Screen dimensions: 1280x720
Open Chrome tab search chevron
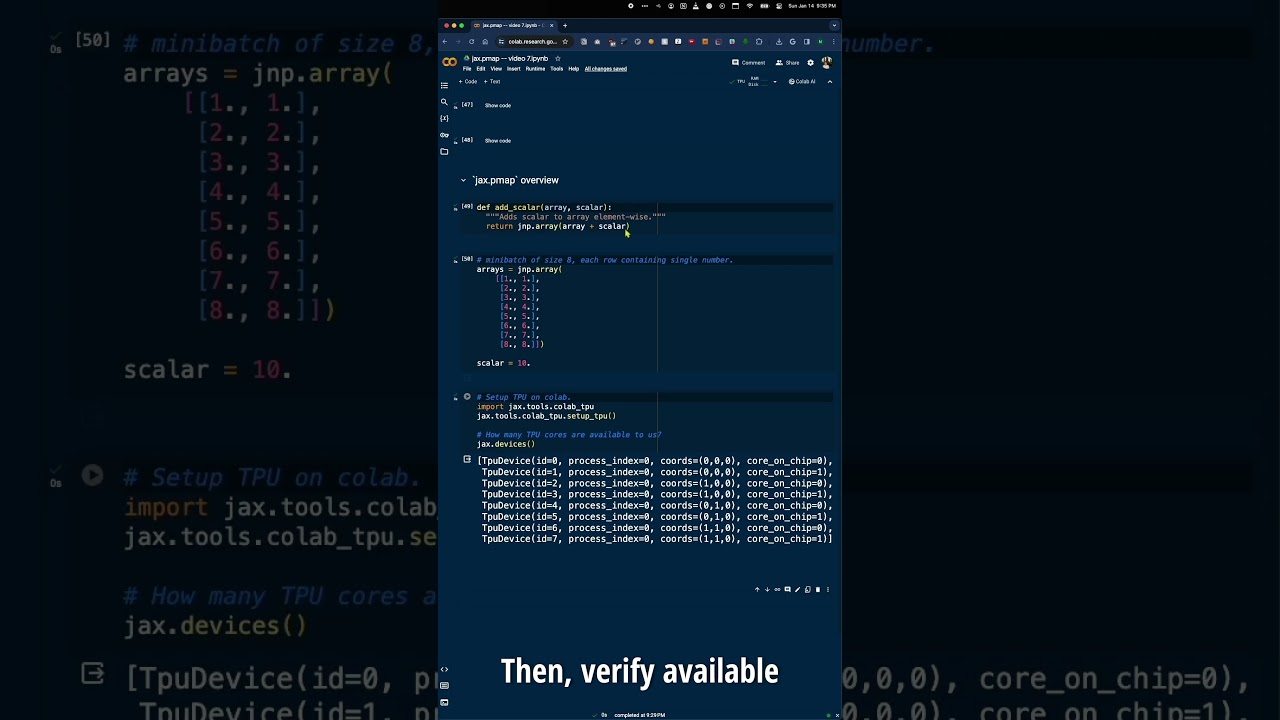834,25
